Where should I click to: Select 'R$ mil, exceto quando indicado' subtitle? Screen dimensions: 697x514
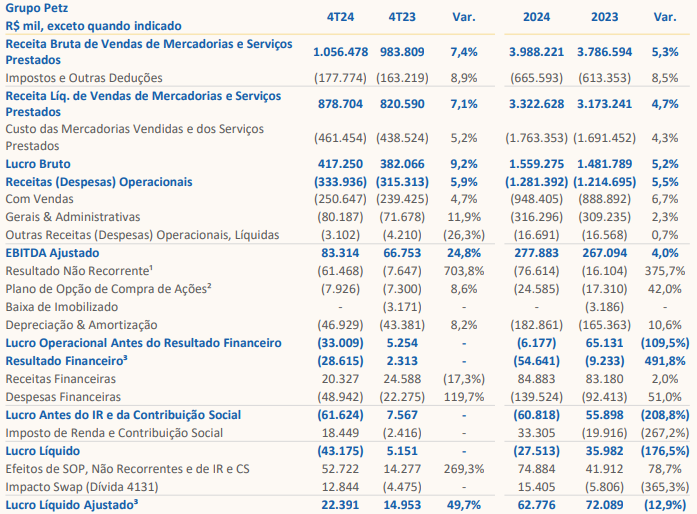[x=93, y=26]
